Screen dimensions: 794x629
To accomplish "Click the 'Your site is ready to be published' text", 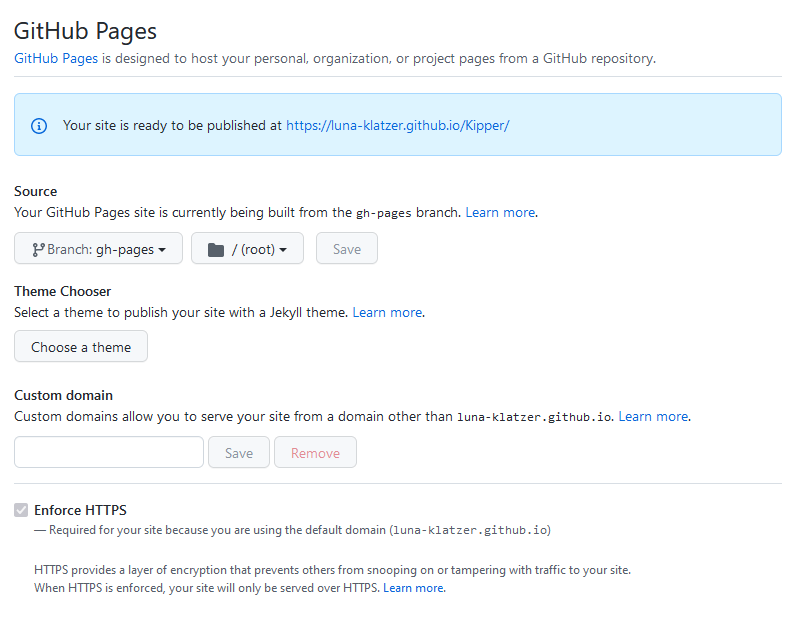I will (172, 126).
